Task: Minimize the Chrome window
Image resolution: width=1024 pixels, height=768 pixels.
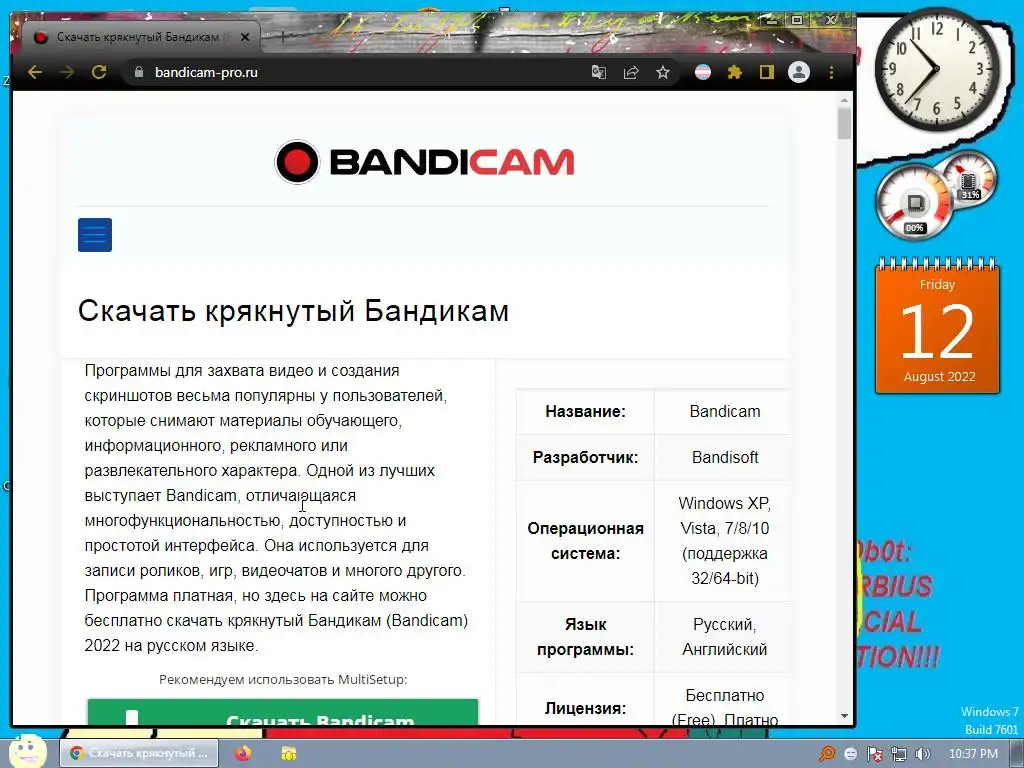Action: (x=771, y=21)
